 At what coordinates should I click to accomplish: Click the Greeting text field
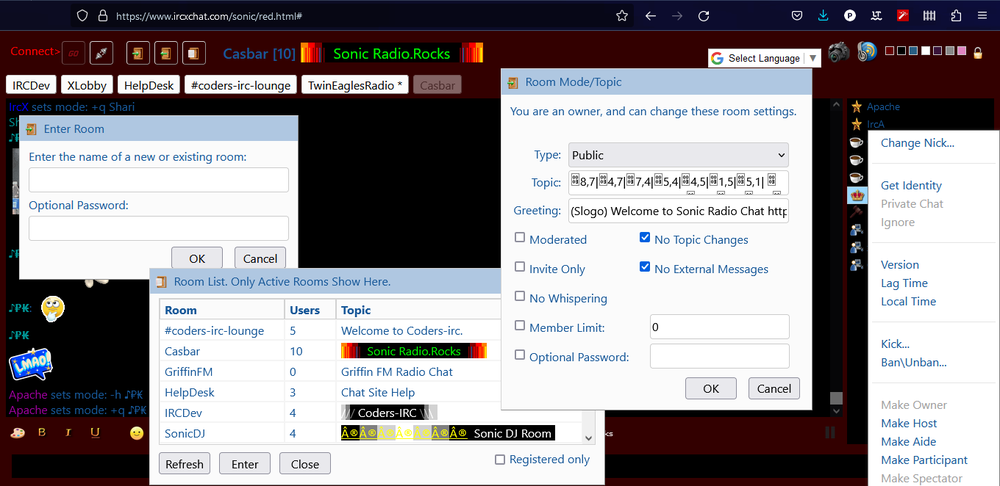tap(679, 211)
